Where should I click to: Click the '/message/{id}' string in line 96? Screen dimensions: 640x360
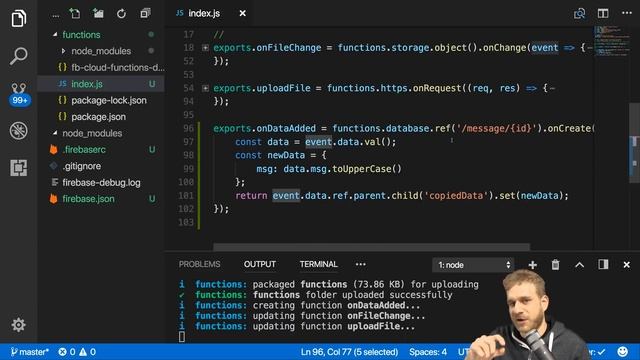point(496,129)
